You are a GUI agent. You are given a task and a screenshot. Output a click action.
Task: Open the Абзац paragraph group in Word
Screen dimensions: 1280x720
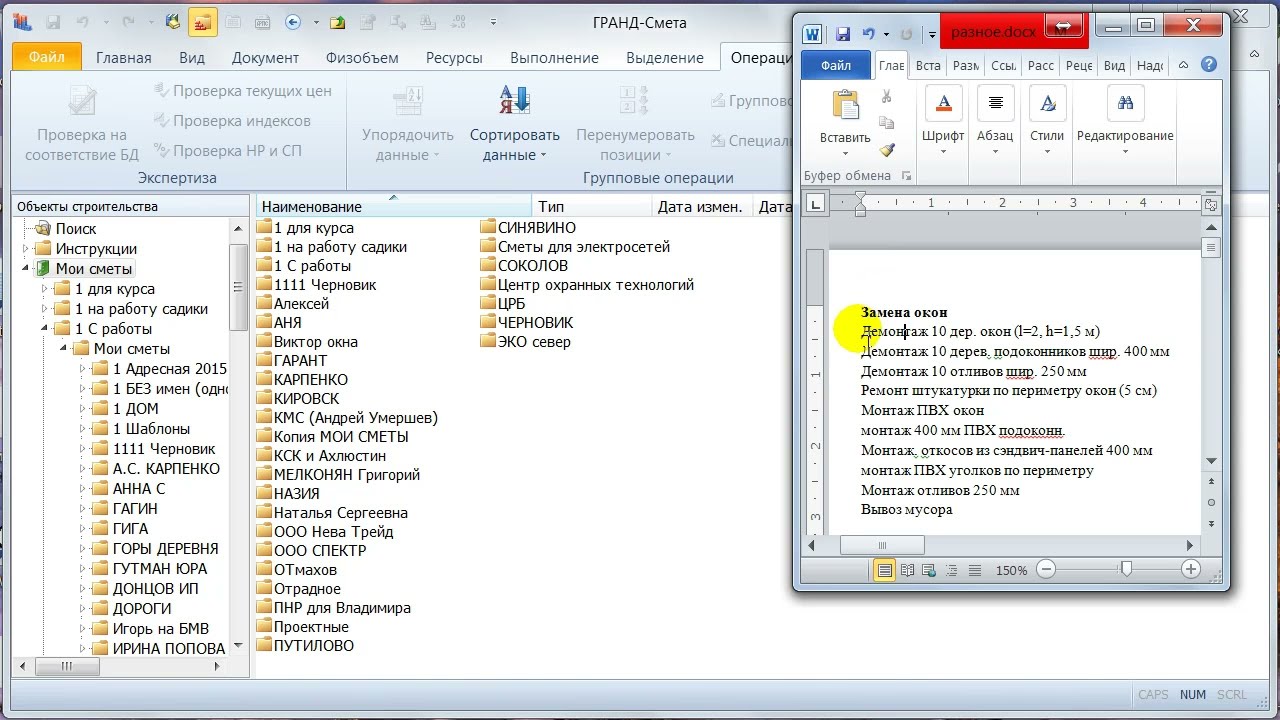click(x=995, y=120)
